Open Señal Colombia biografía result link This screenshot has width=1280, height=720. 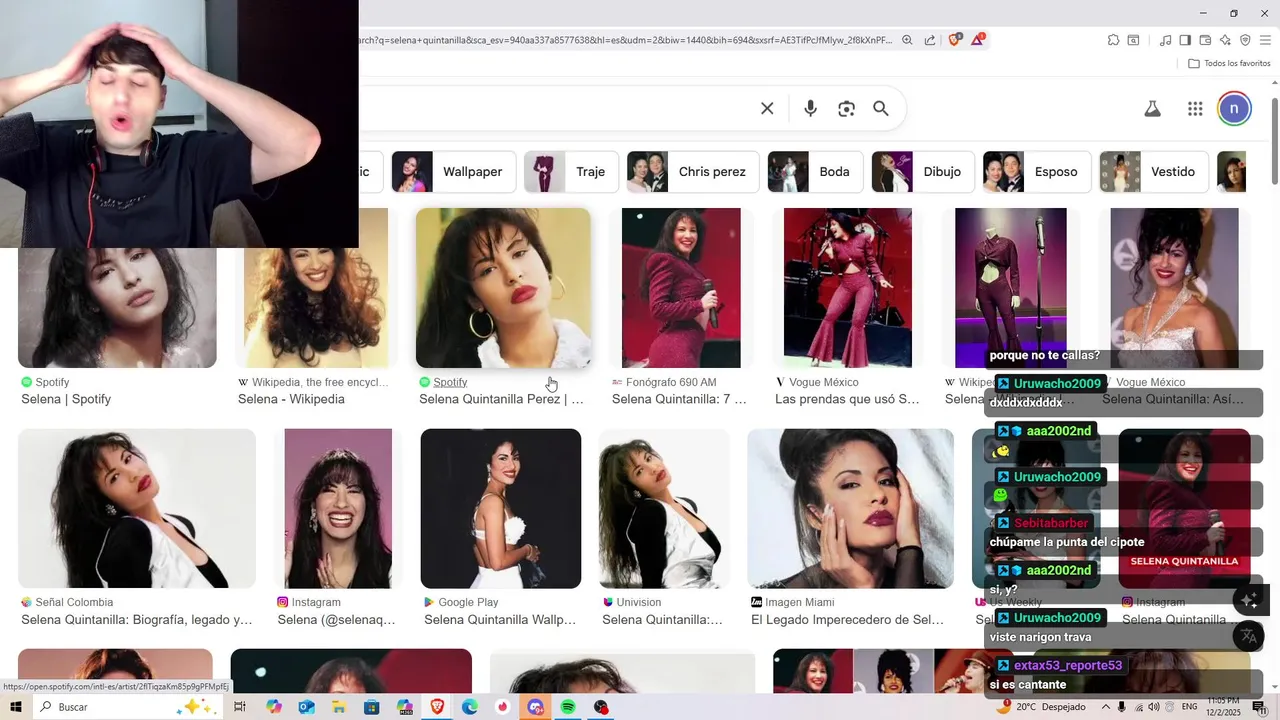(x=137, y=620)
